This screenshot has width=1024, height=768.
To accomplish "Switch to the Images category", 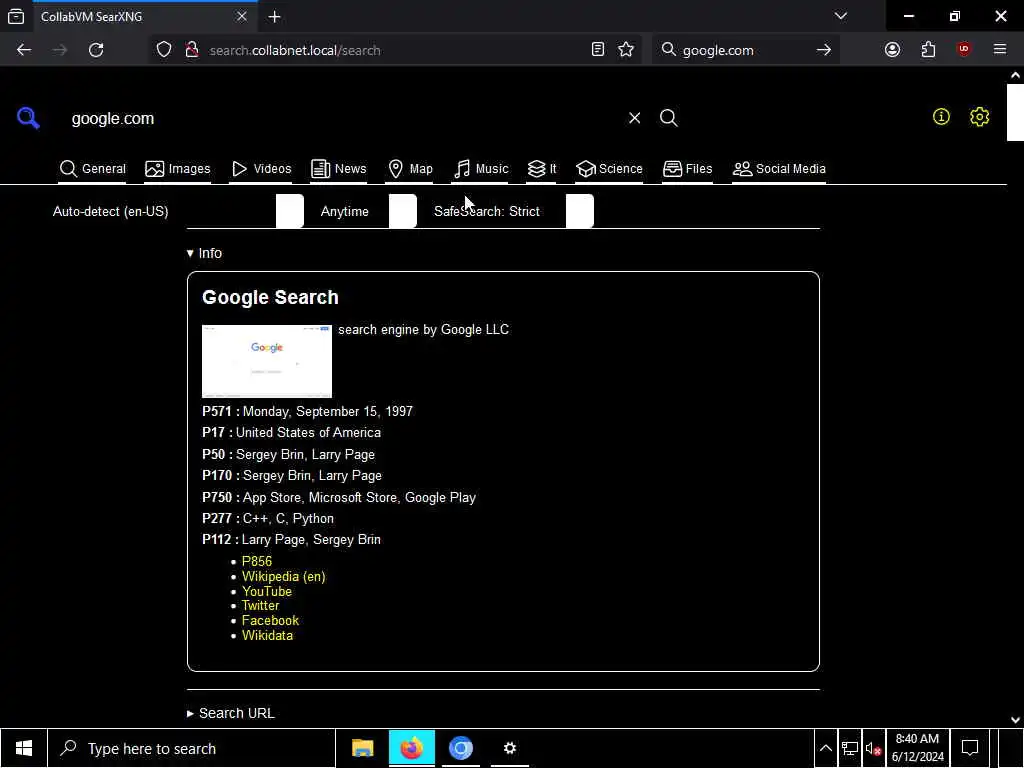I will pos(178,169).
